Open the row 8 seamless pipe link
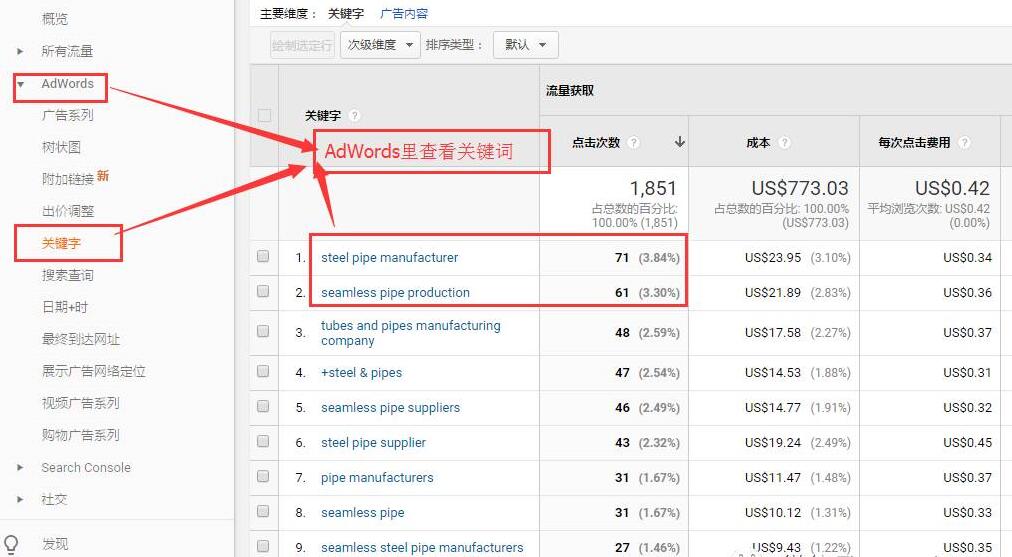Image resolution: width=1012 pixels, height=557 pixels. pyautogui.click(x=363, y=512)
